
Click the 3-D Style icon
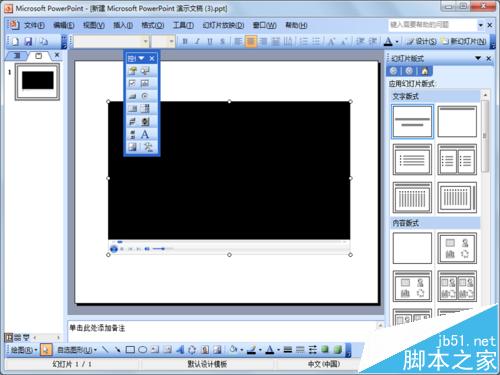337,350
